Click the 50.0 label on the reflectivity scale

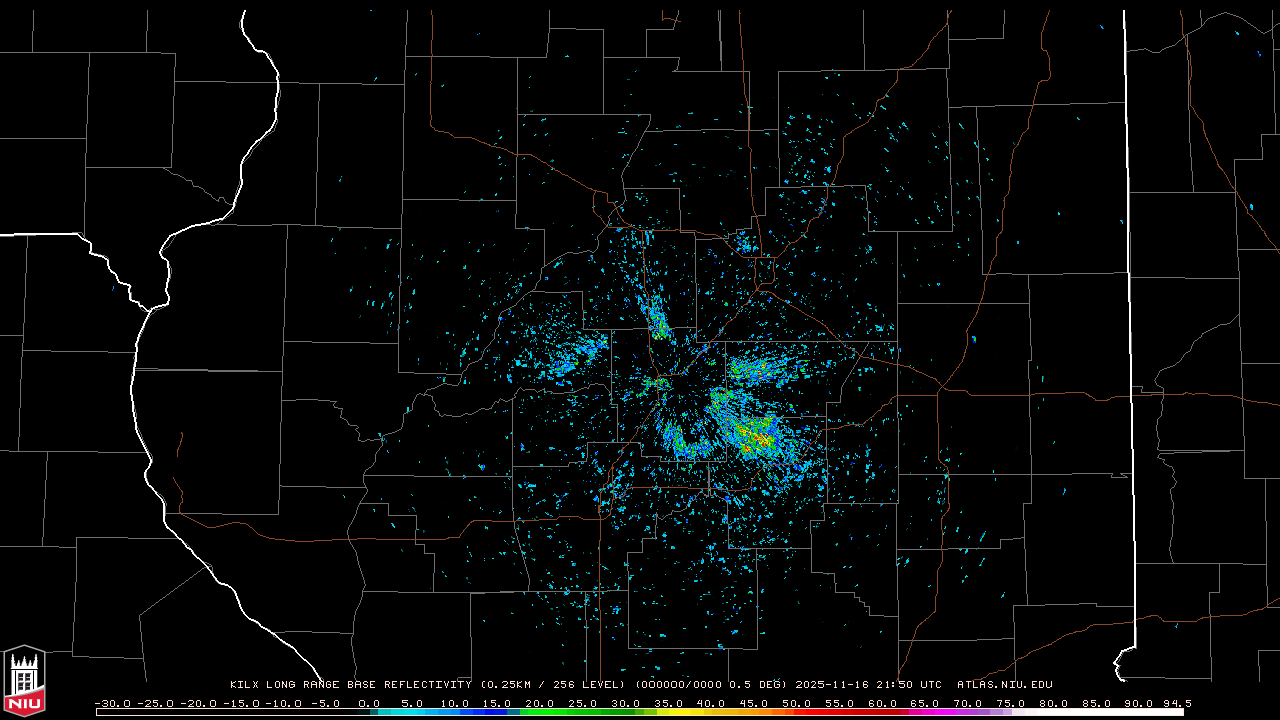click(796, 703)
